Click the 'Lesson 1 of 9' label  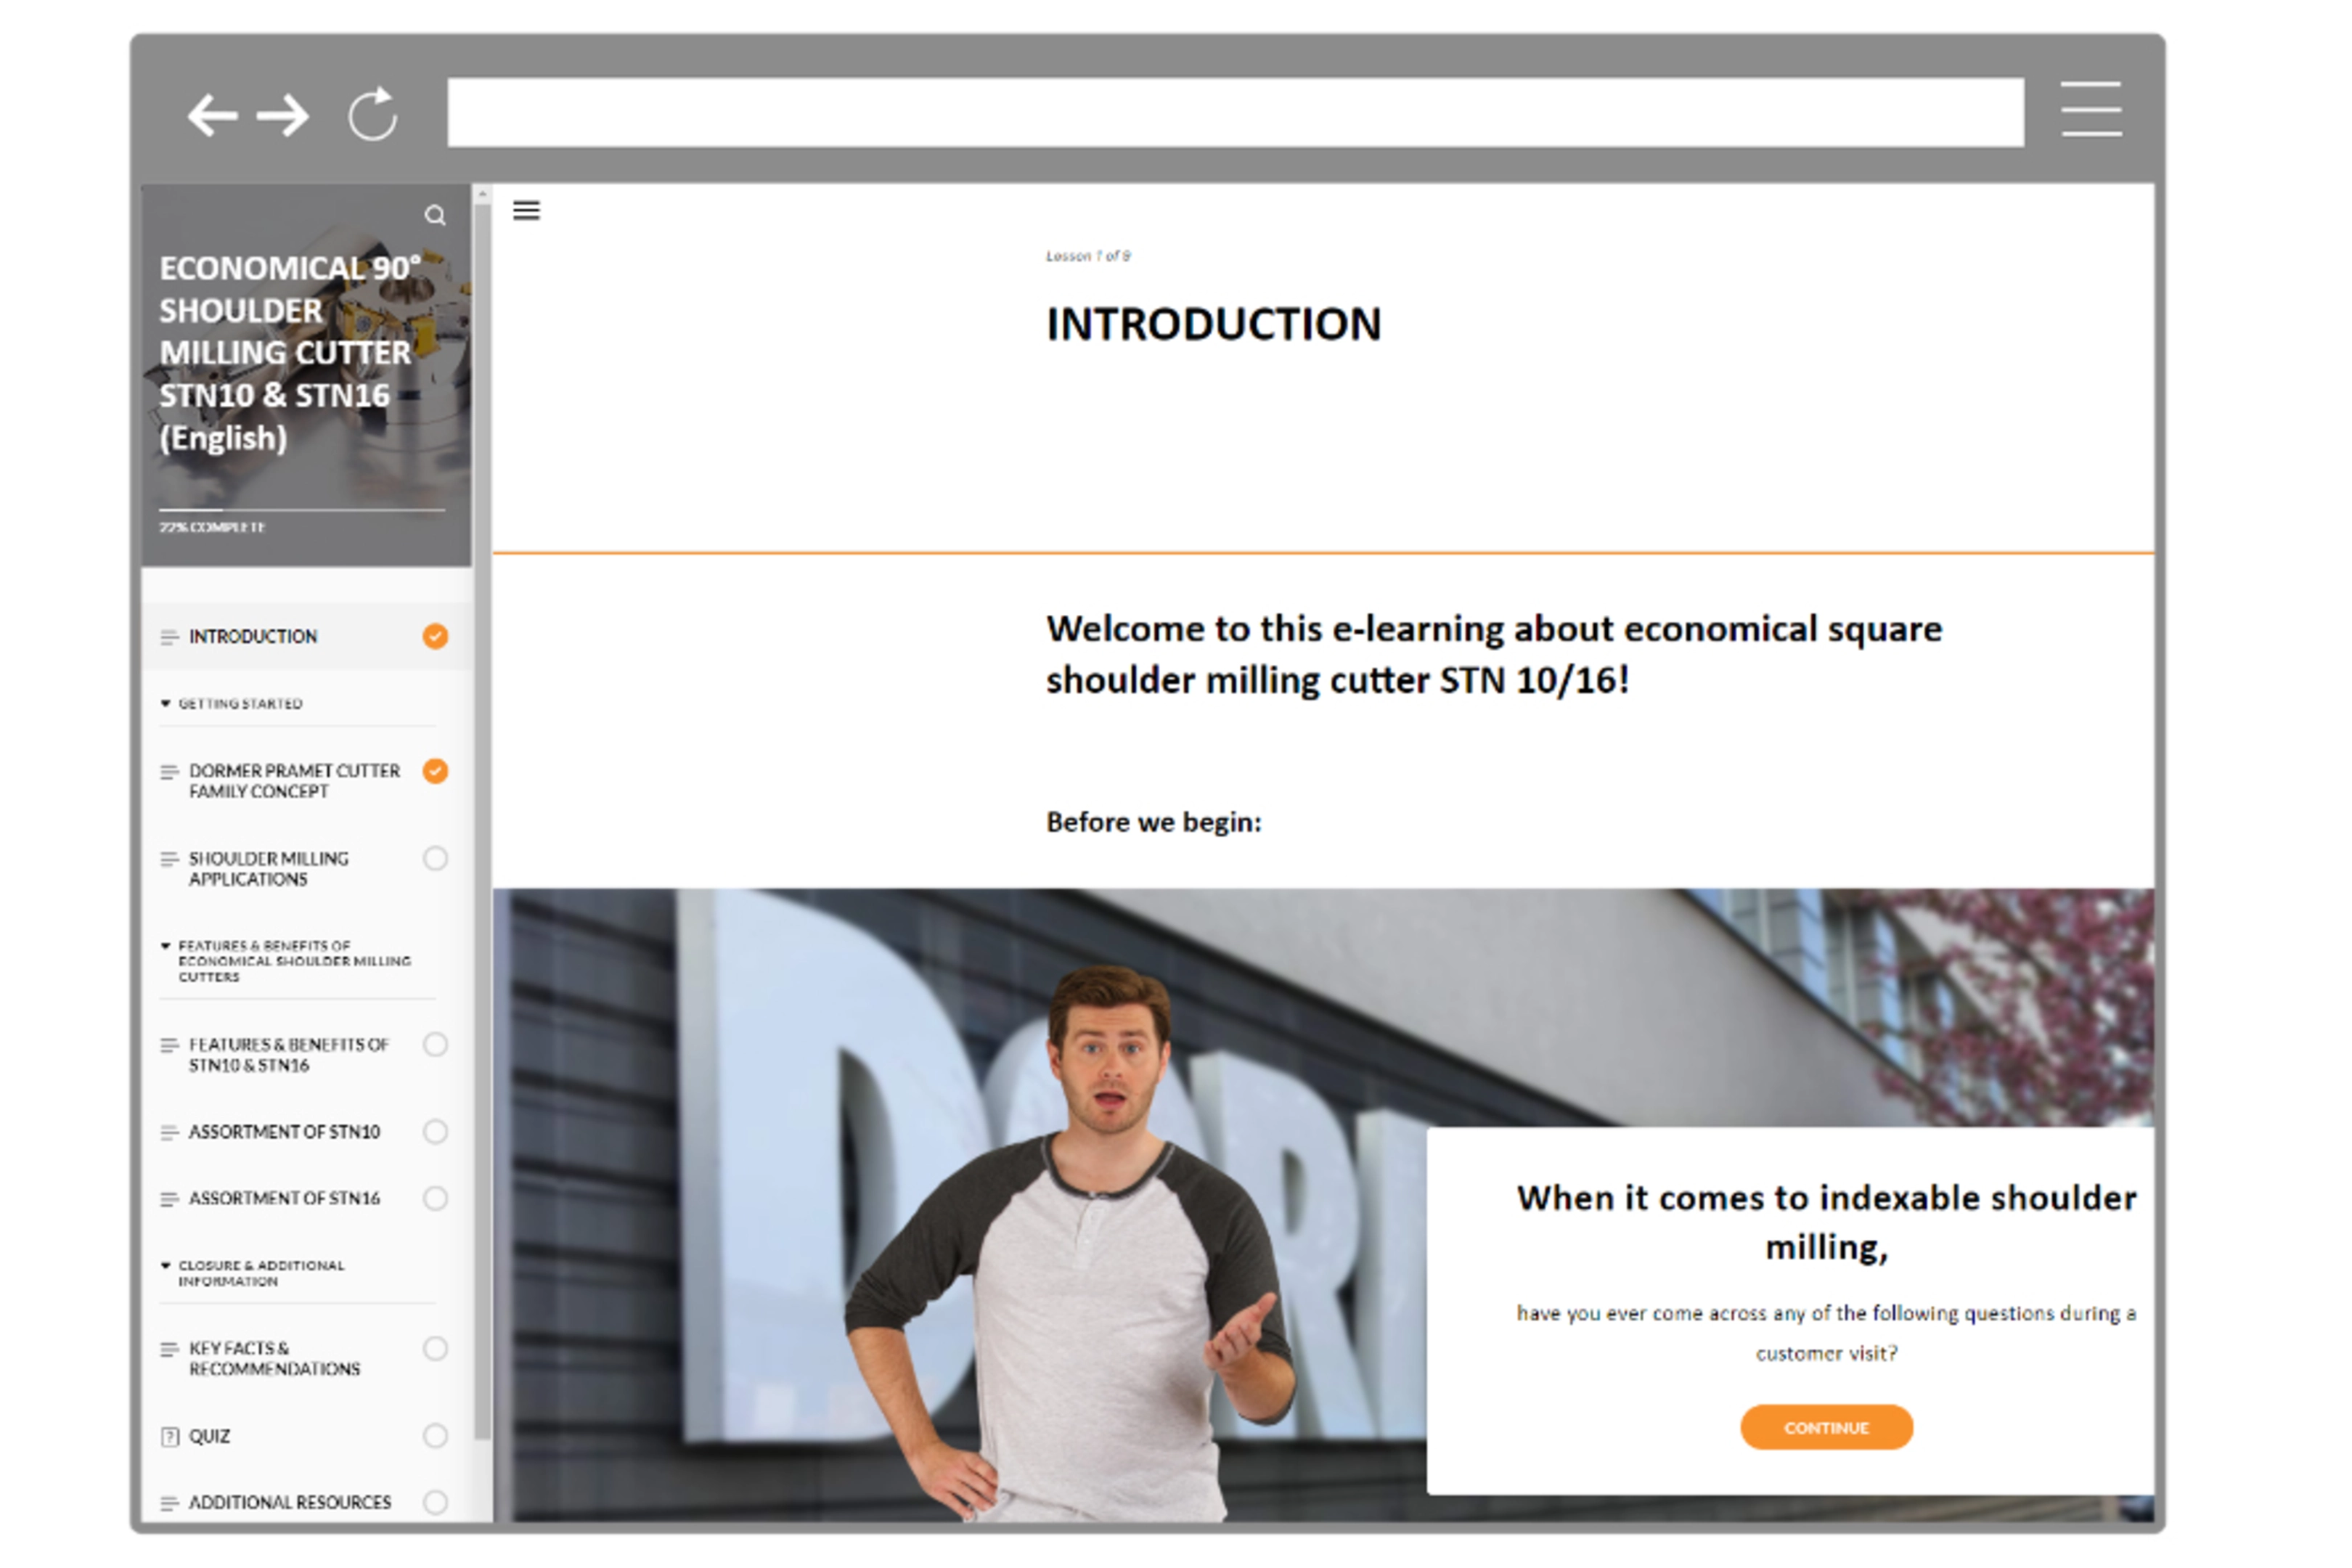click(x=1088, y=256)
